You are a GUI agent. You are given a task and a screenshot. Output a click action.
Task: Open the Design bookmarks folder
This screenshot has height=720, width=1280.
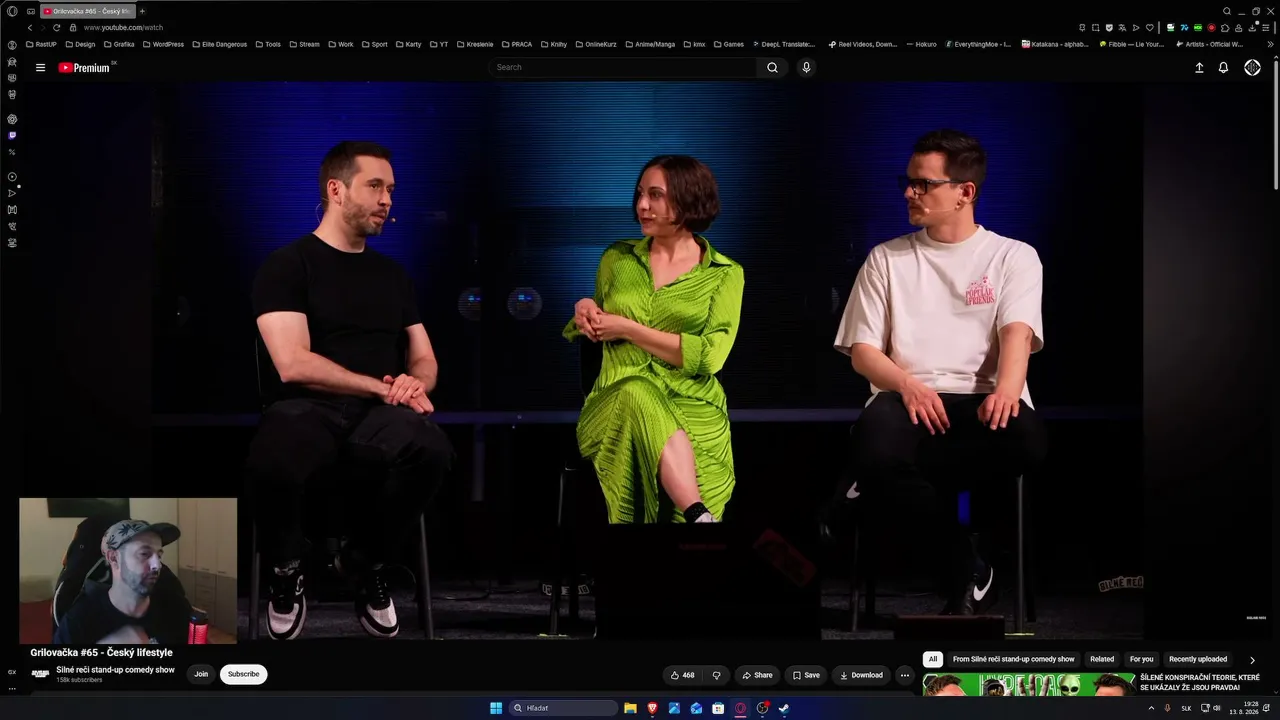pyautogui.click(x=80, y=44)
